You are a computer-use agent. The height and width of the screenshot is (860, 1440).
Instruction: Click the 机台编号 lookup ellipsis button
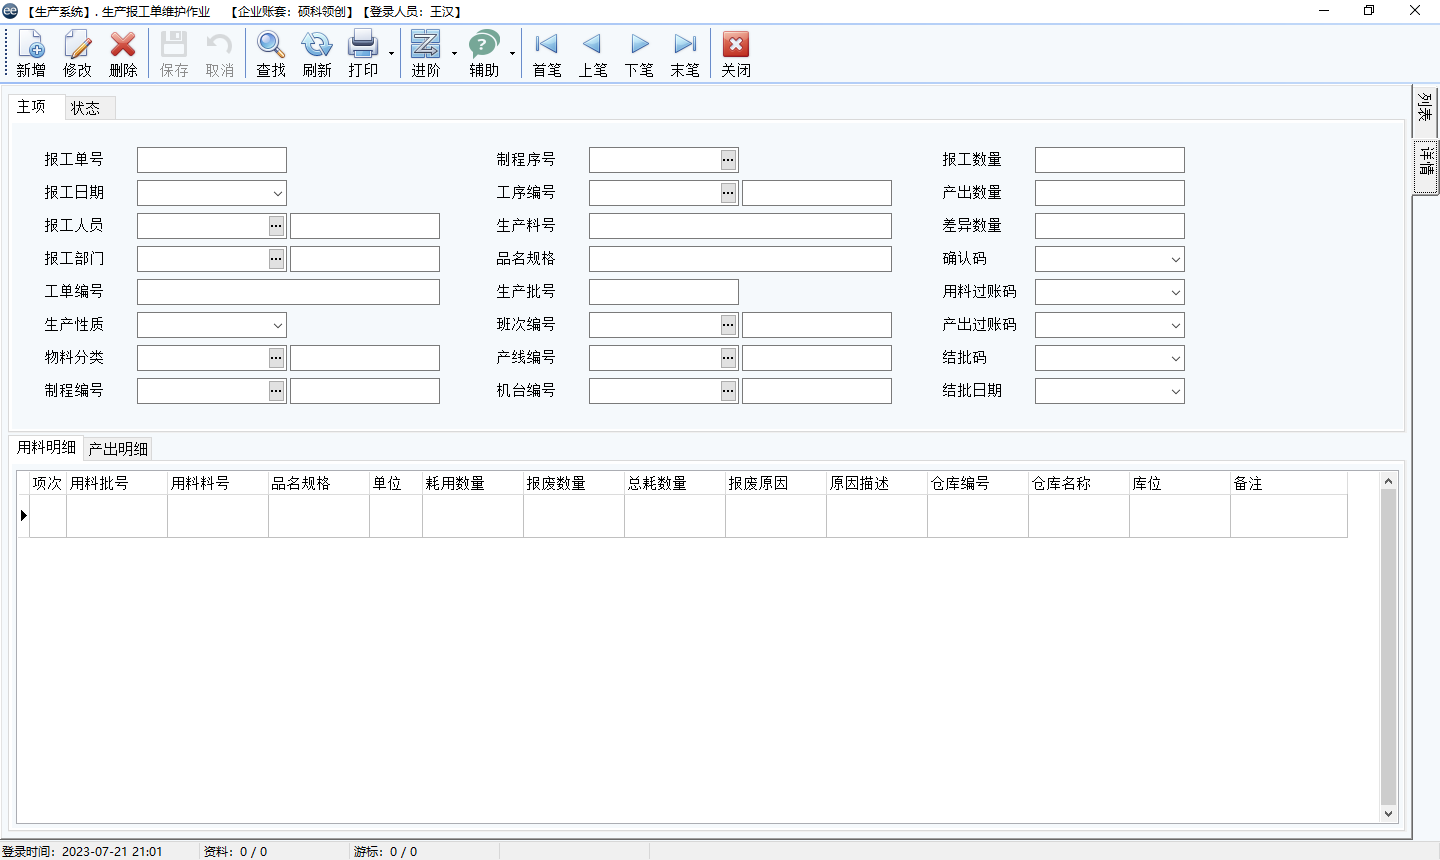pos(729,391)
